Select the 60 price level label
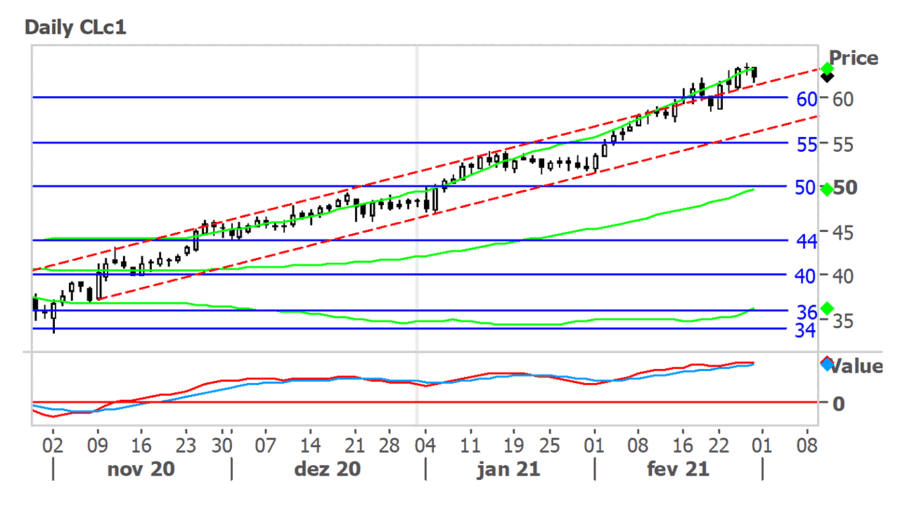This screenshot has width=900, height=506. [x=807, y=98]
